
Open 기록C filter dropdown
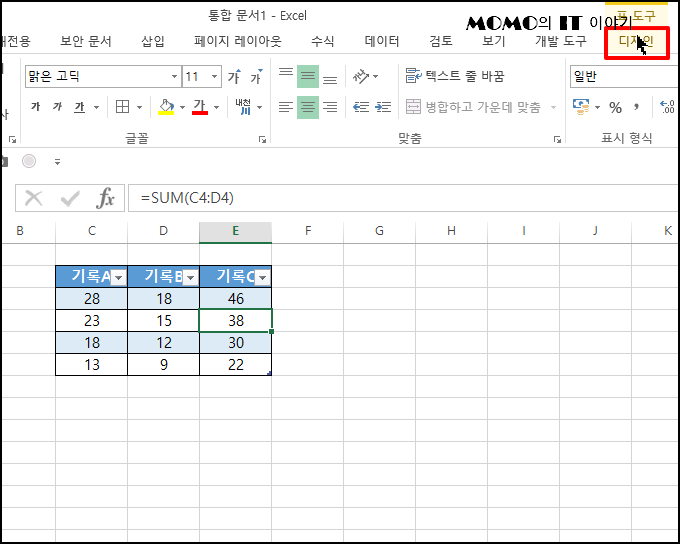pyautogui.click(x=262, y=277)
